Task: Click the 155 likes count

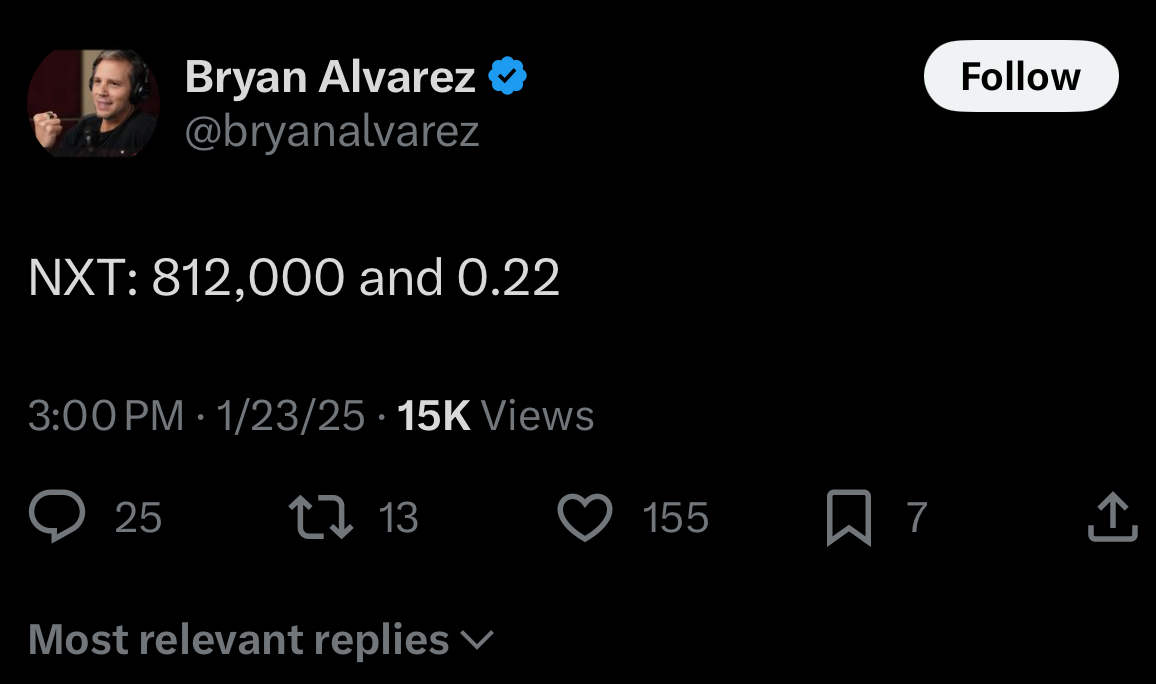Action: (675, 518)
